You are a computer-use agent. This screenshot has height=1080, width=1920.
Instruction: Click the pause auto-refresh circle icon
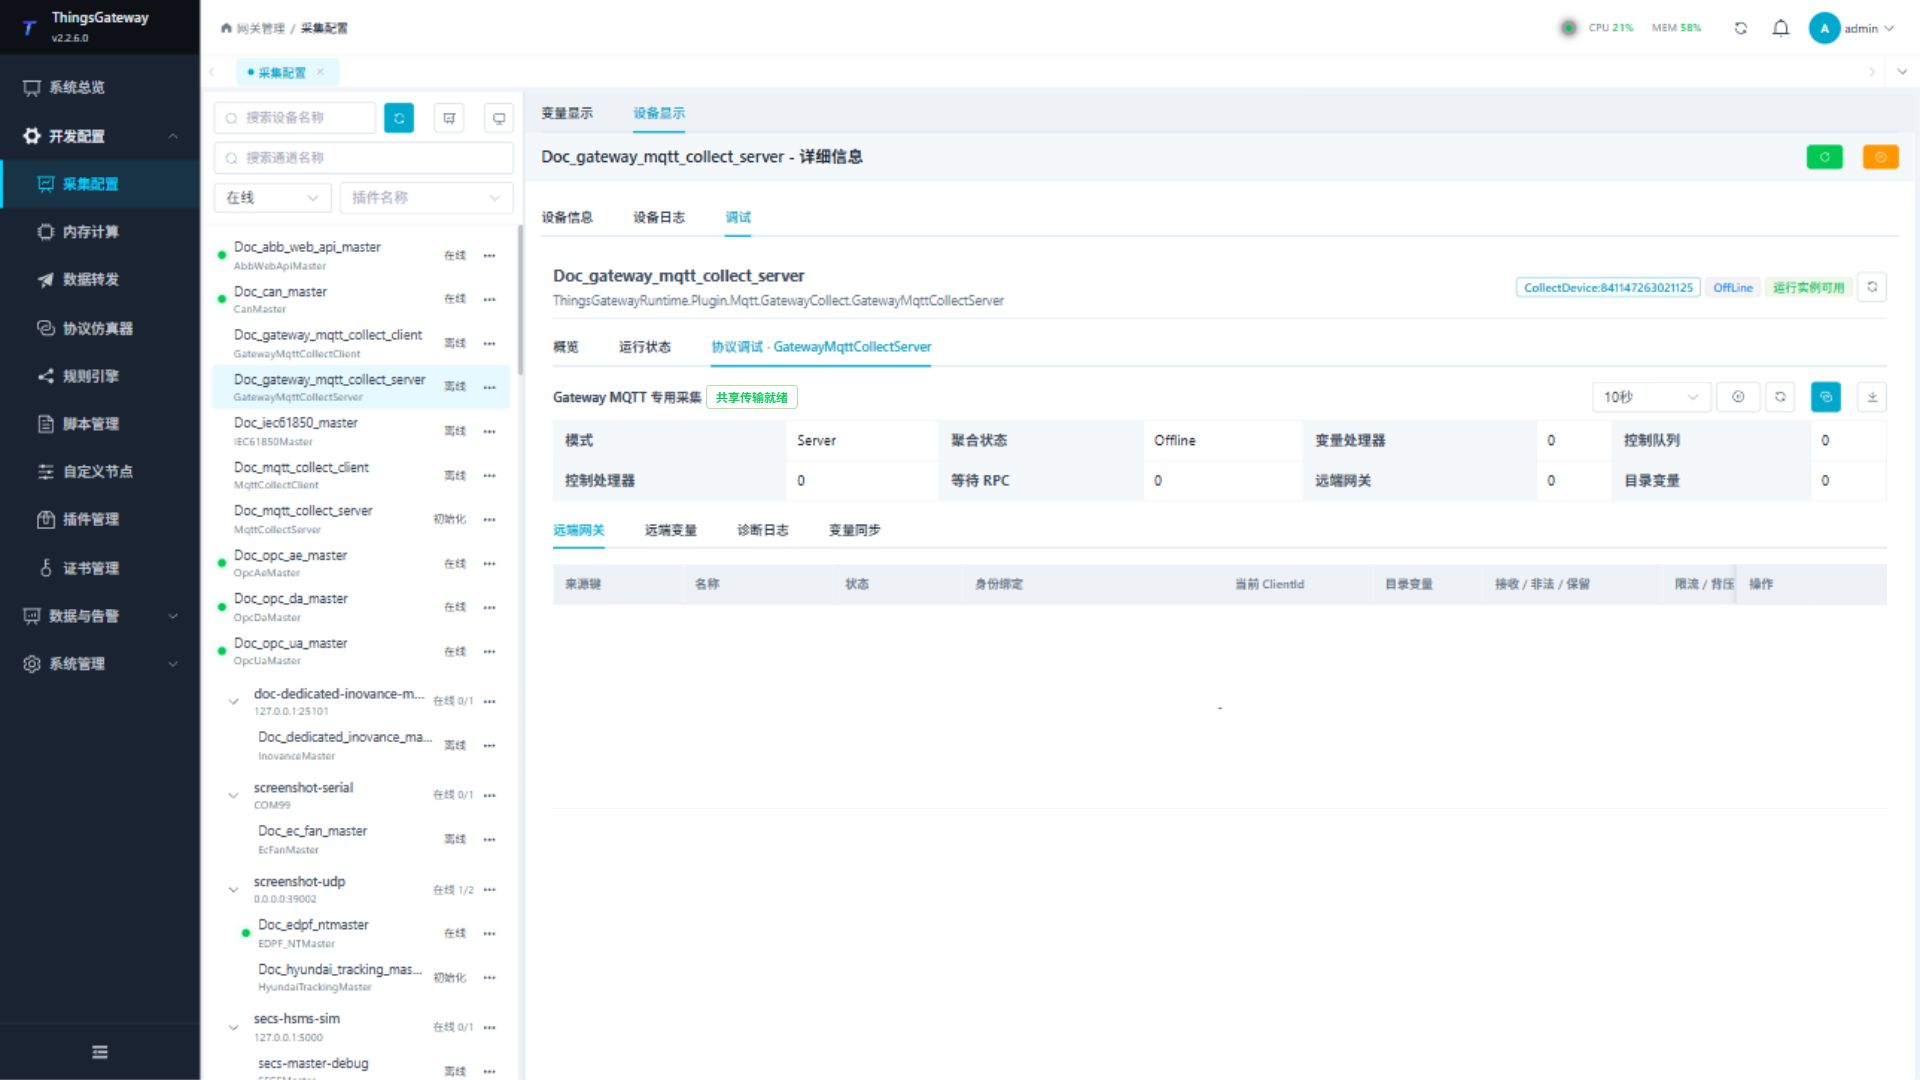(x=1738, y=397)
